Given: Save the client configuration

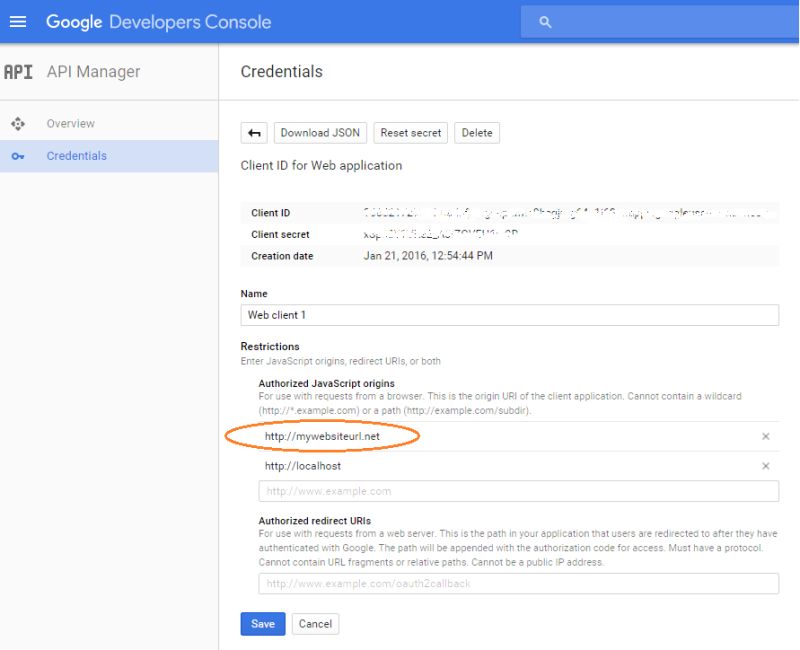Looking at the screenshot, I should click(262, 623).
